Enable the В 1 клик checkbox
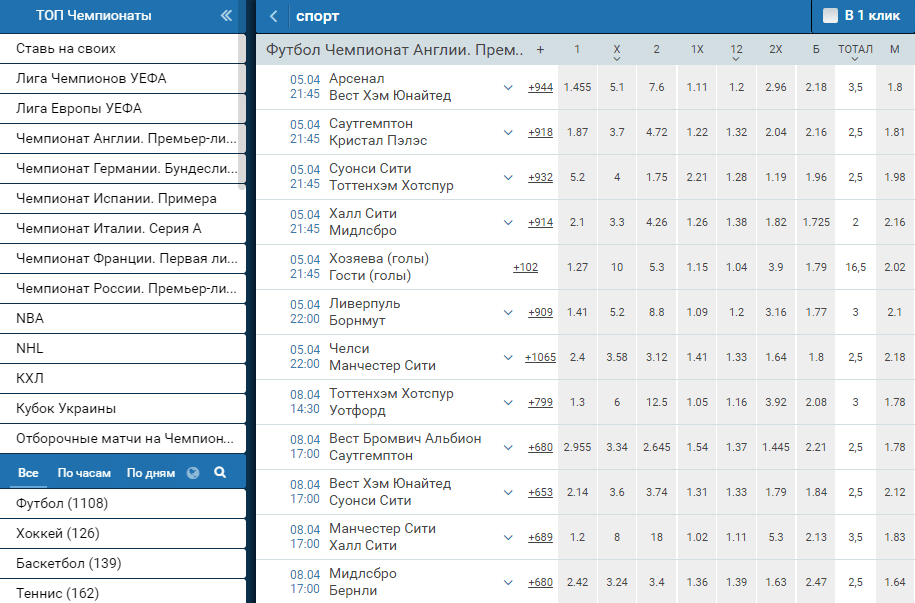The image size is (915, 603). 830,16
